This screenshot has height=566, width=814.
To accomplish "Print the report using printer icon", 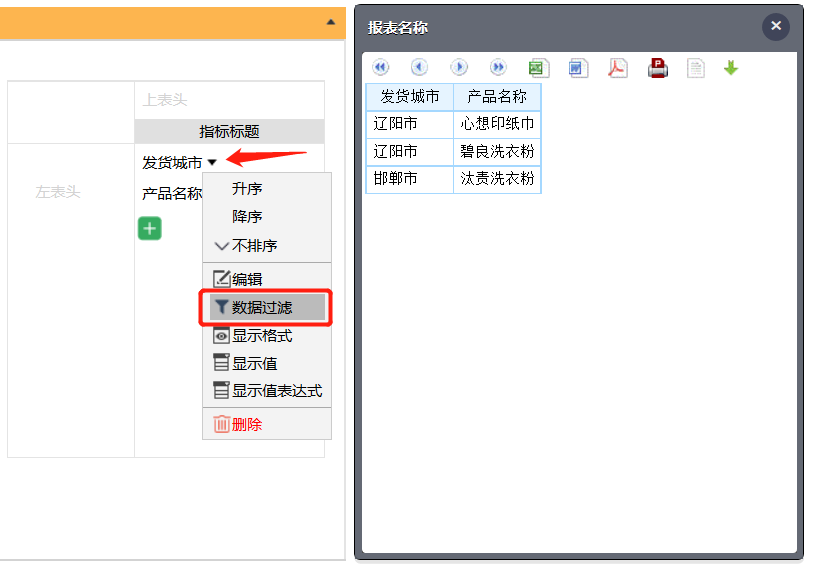I will coord(658,68).
